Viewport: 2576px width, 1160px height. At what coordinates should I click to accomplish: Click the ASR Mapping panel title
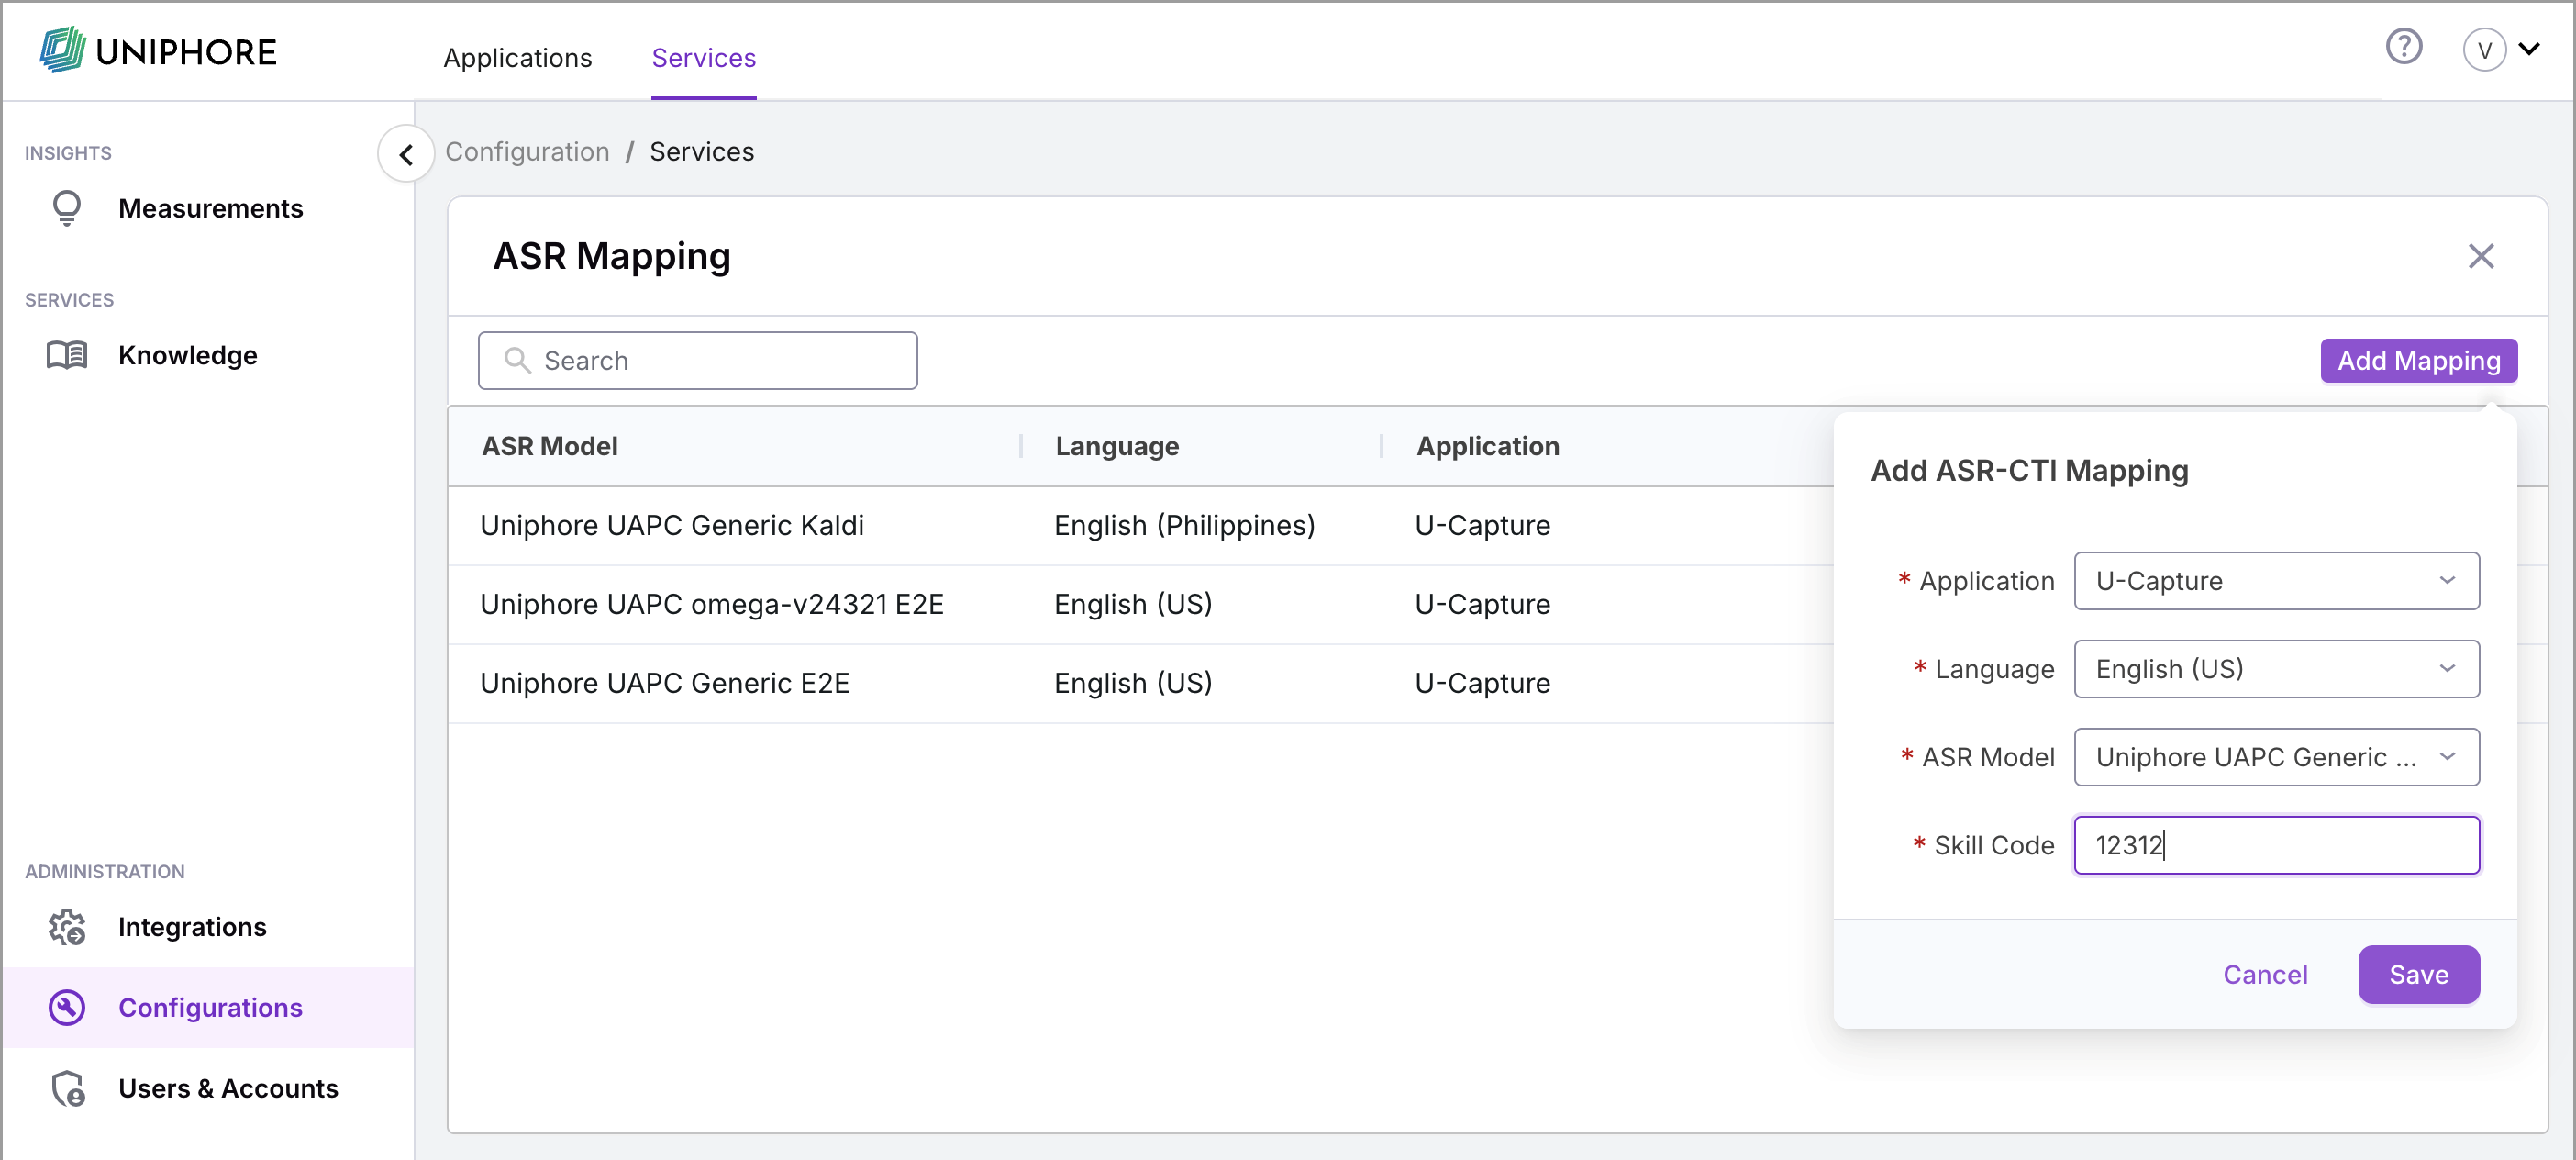pos(612,256)
